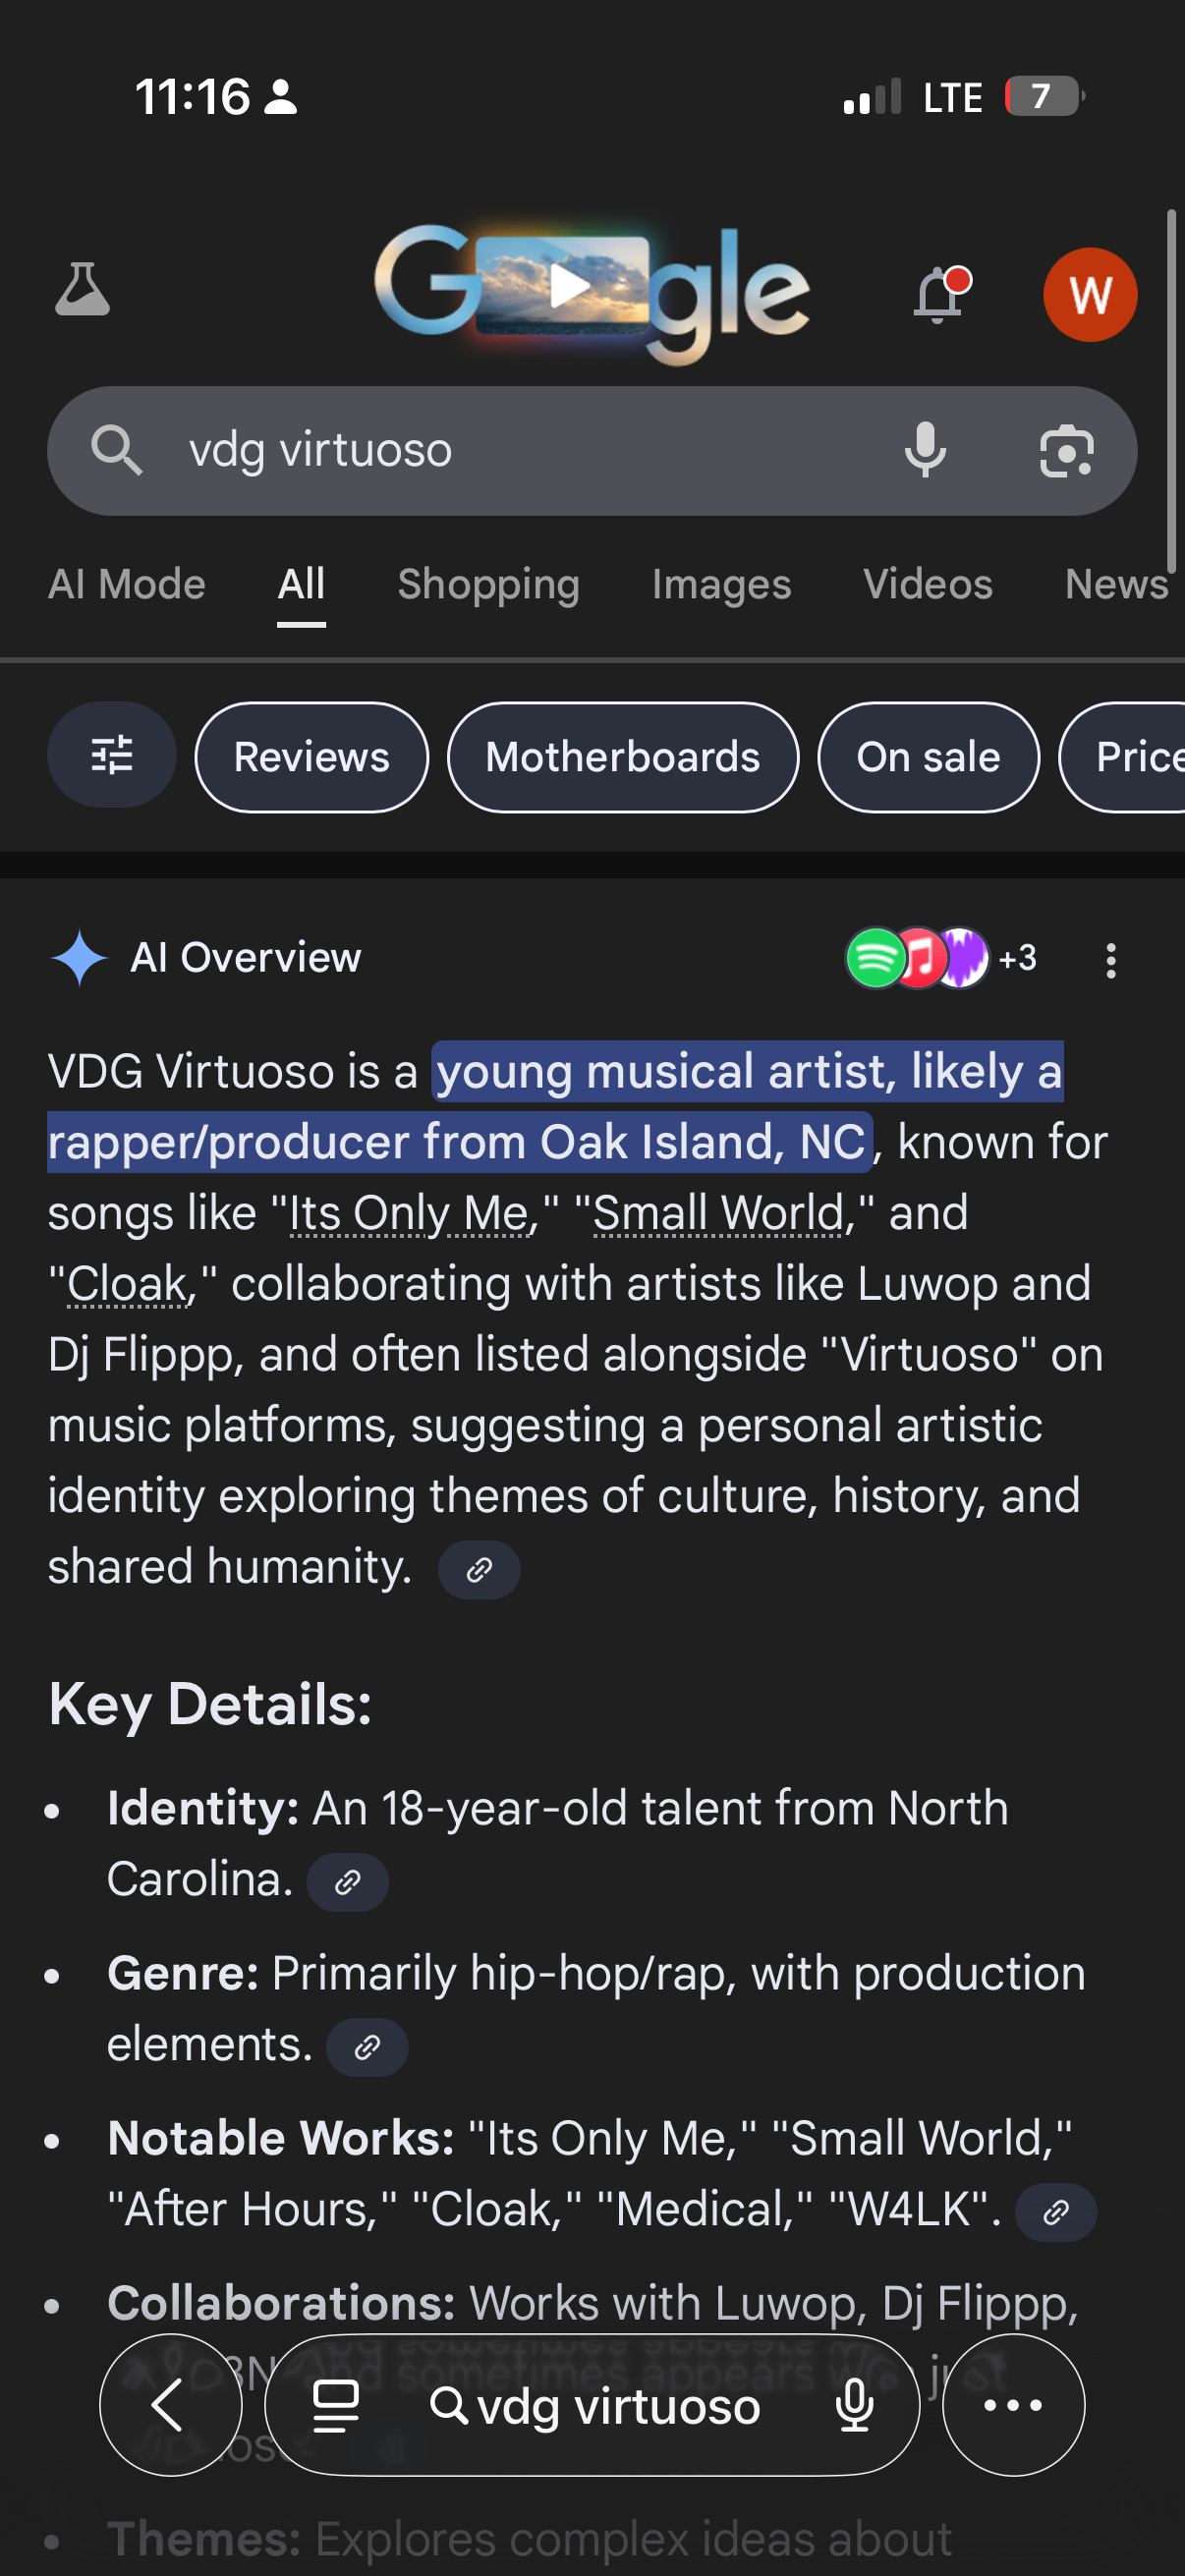Switch to the Images tab
This screenshot has height=2576, width=1185.
[721, 584]
